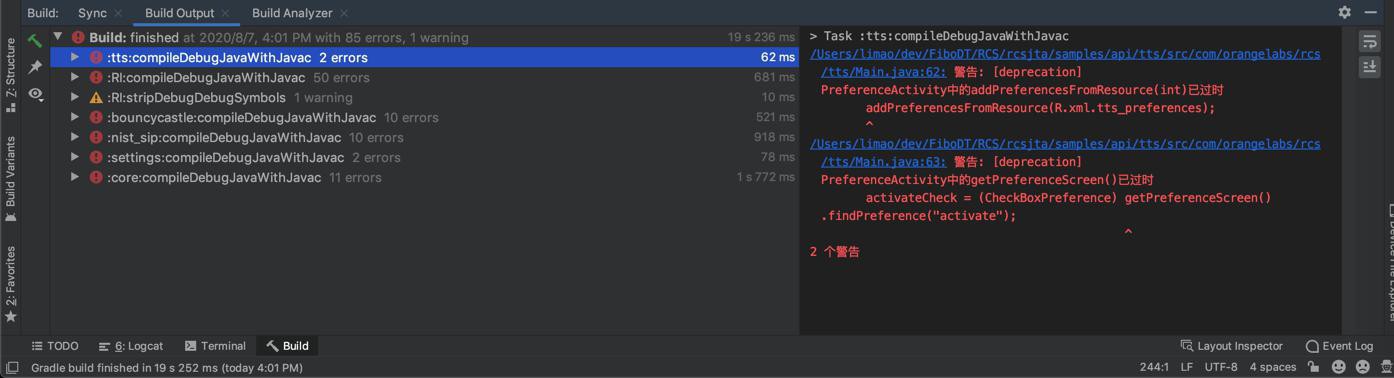Click scroll to end icon
Viewport: 1394px width, 378px height.
1369,66
